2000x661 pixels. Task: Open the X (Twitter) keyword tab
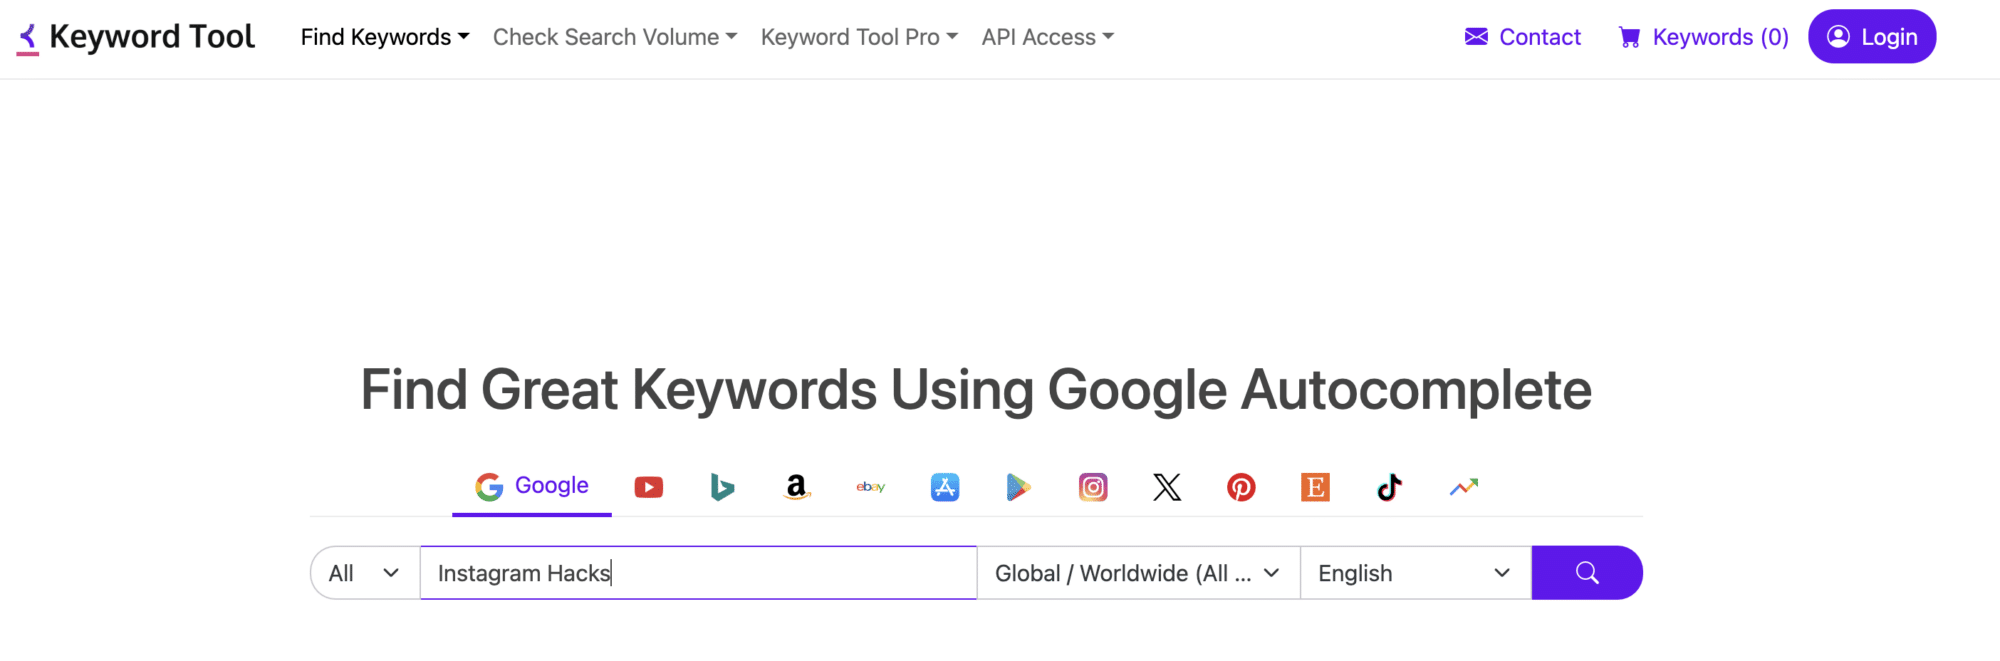1167,487
